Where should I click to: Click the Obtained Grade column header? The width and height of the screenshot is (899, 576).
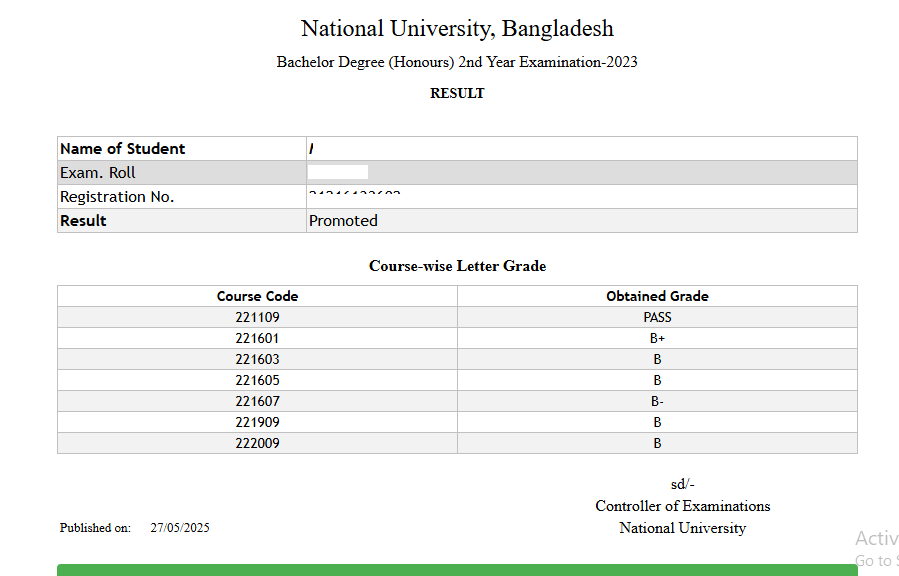pos(657,296)
